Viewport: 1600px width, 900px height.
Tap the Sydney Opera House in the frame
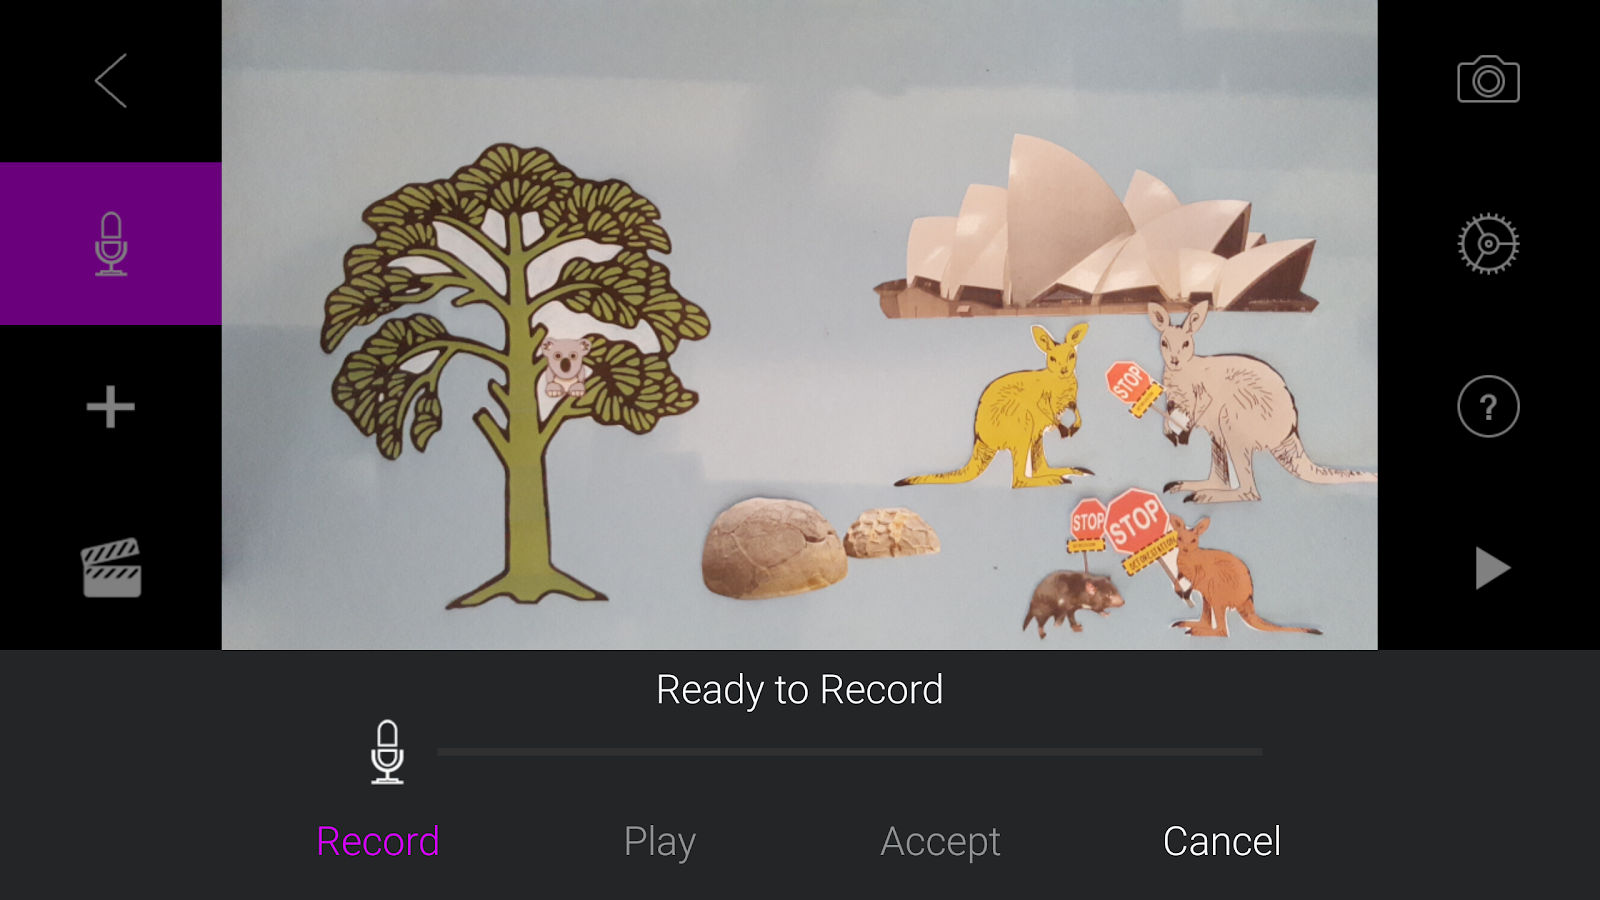coord(1096,228)
